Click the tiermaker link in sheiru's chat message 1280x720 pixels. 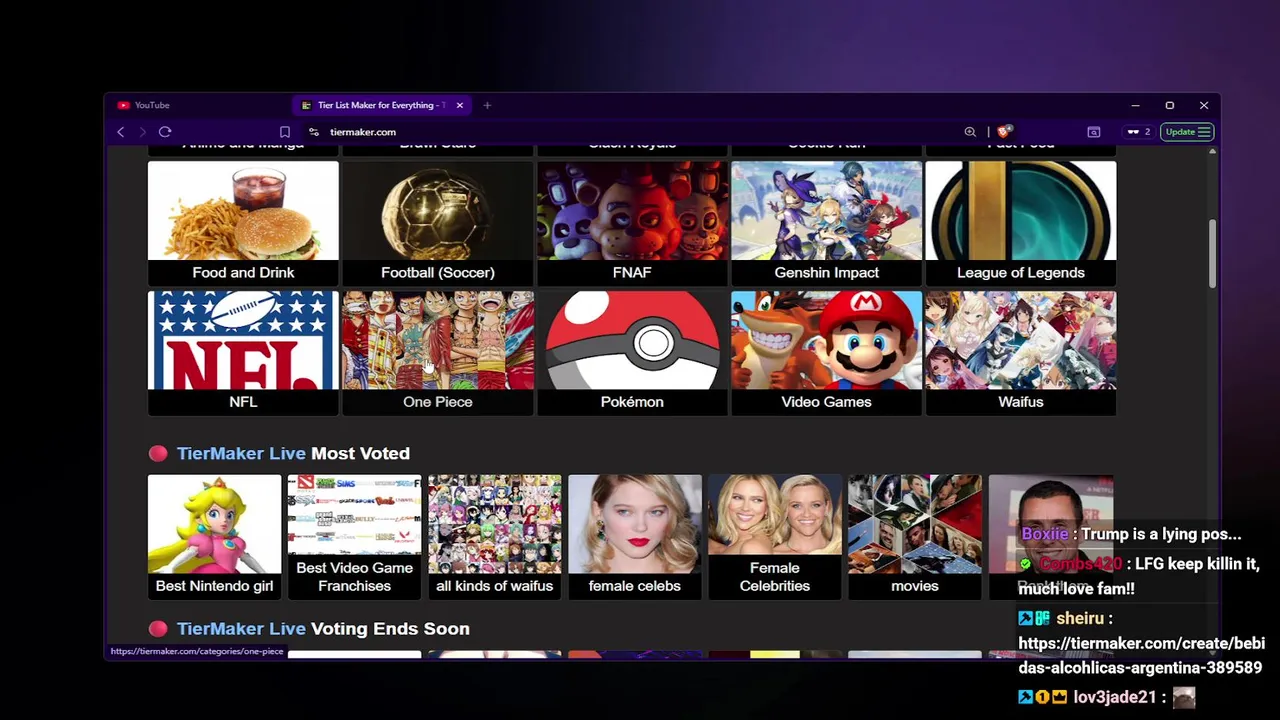click(1141, 655)
